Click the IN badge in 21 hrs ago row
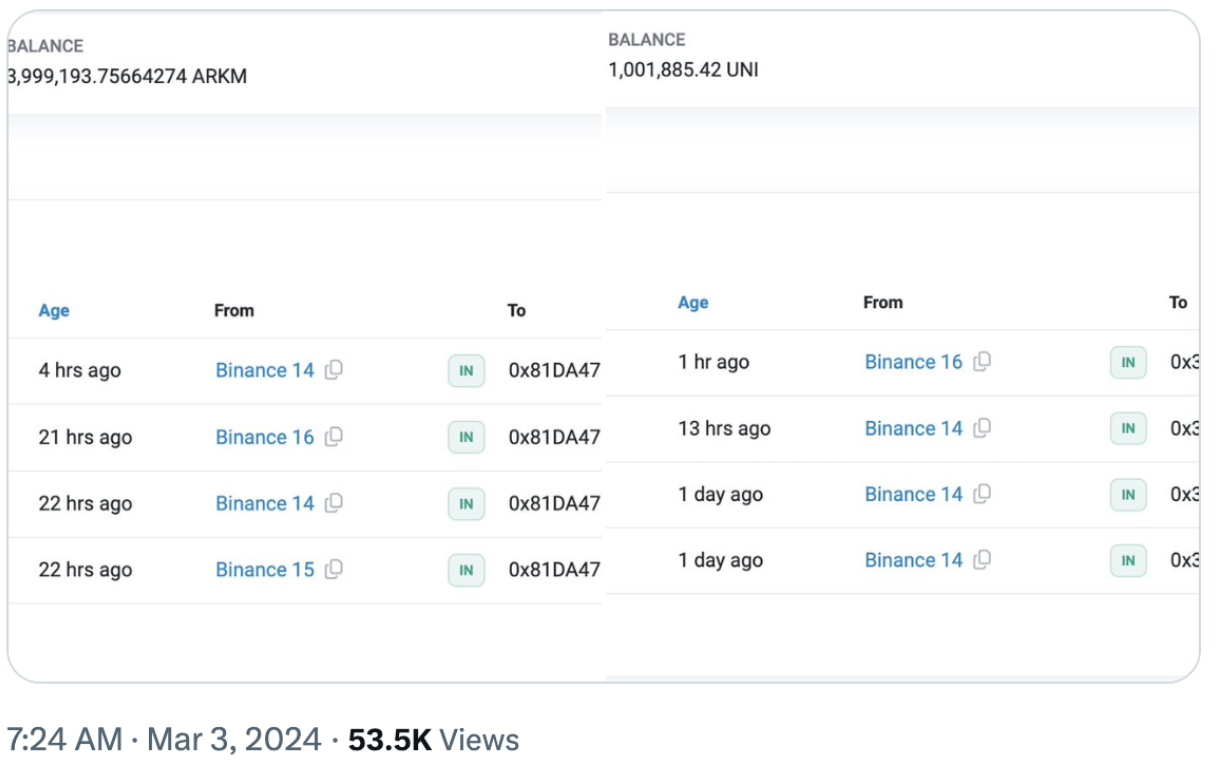Viewport: 1226px width, 764px height. tap(466, 437)
